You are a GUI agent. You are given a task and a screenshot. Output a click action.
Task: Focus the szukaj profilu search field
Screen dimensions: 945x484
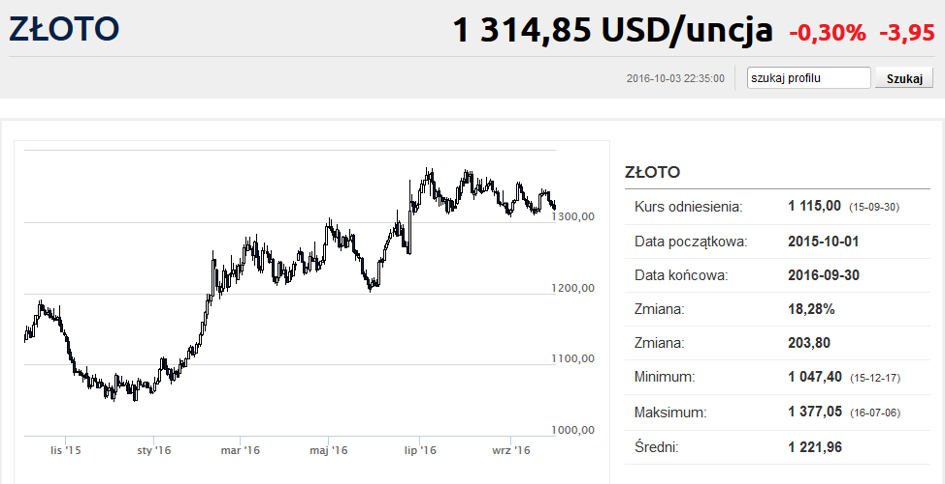pyautogui.click(x=809, y=78)
